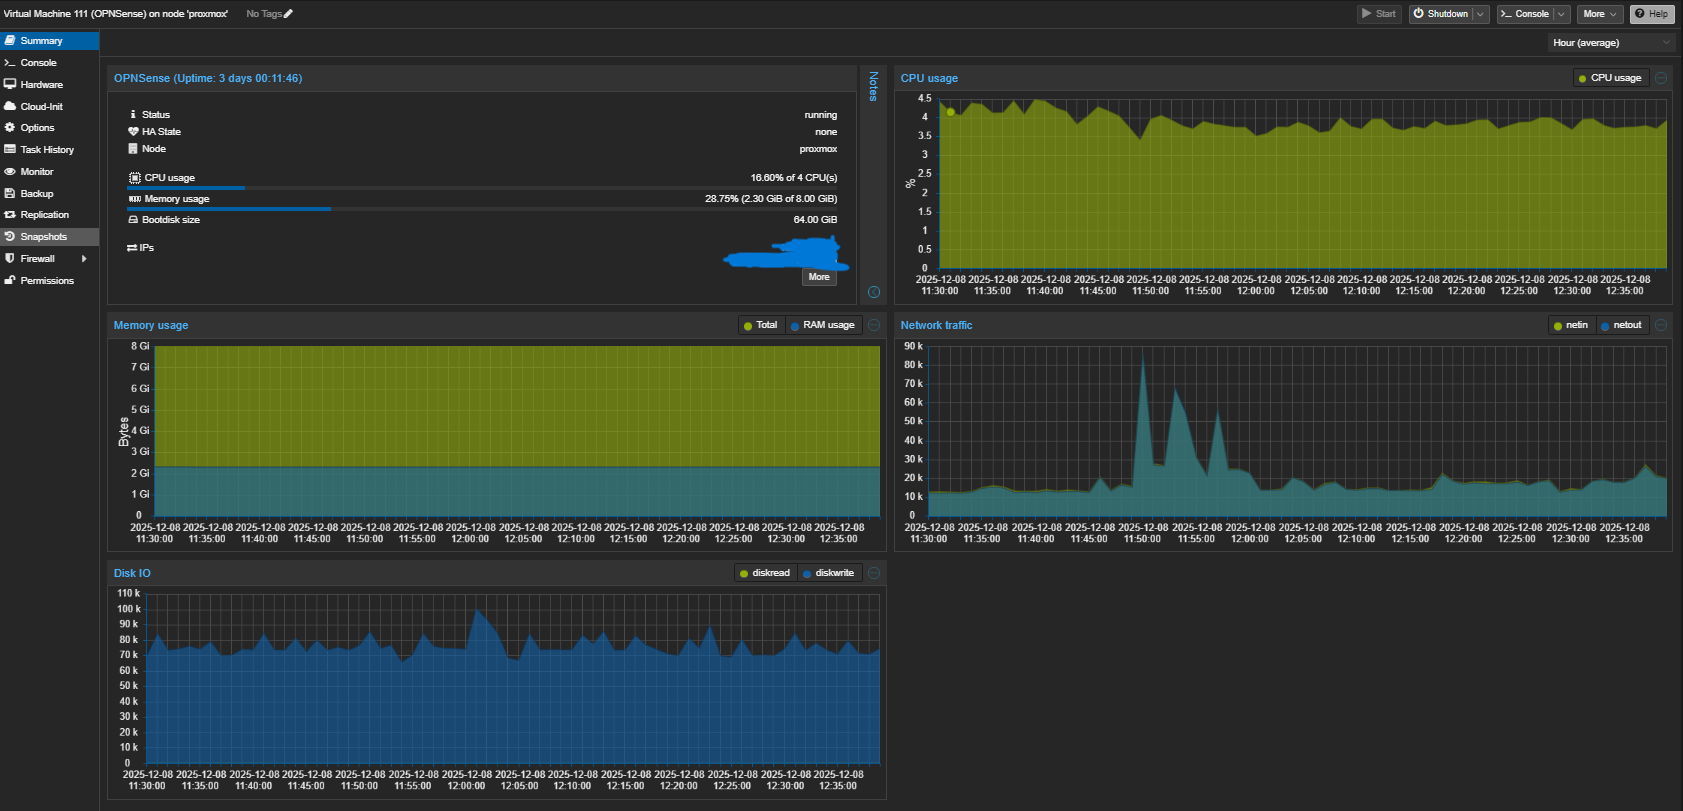Screen dimensions: 1683x811
Task: Click the Help question mark button
Action: point(1651,14)
